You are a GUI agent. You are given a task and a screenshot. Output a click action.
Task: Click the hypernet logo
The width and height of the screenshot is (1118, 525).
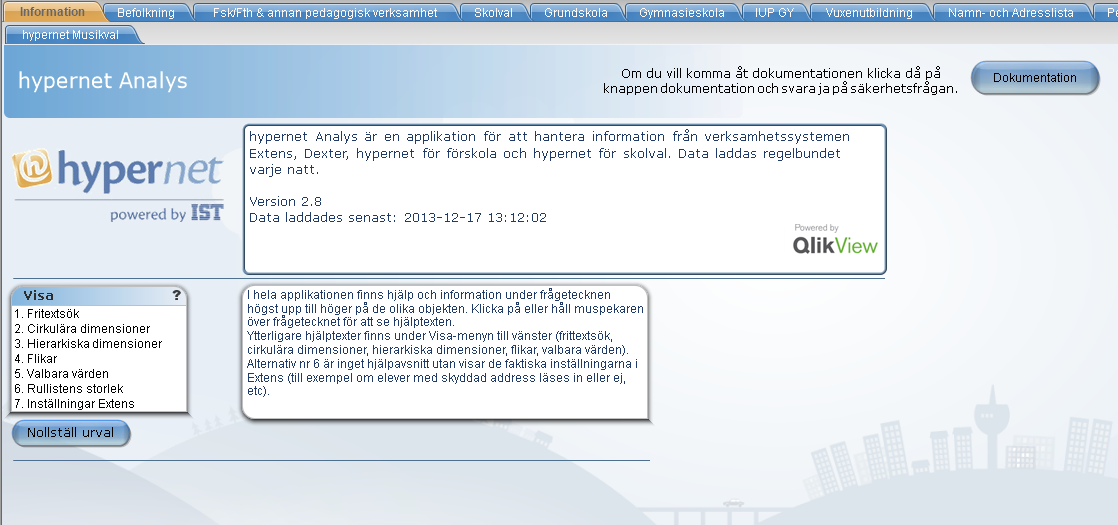pyautogui.click(x=118, y=185)
